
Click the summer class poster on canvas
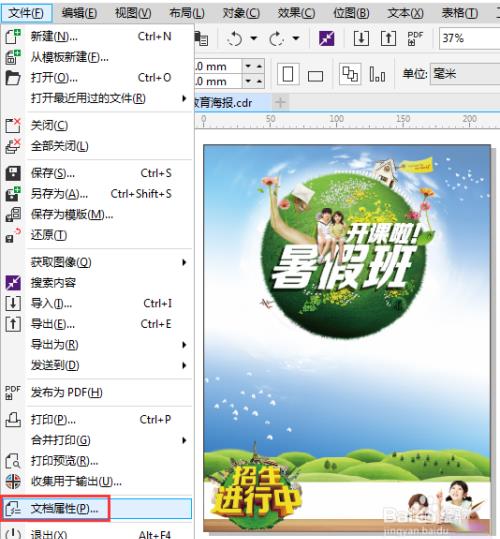tap(347, 338)
